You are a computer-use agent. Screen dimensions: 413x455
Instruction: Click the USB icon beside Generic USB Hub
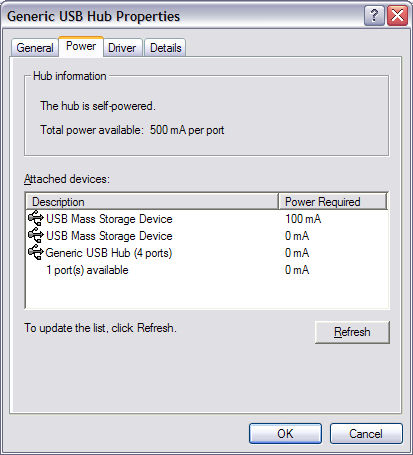[36, 252]
